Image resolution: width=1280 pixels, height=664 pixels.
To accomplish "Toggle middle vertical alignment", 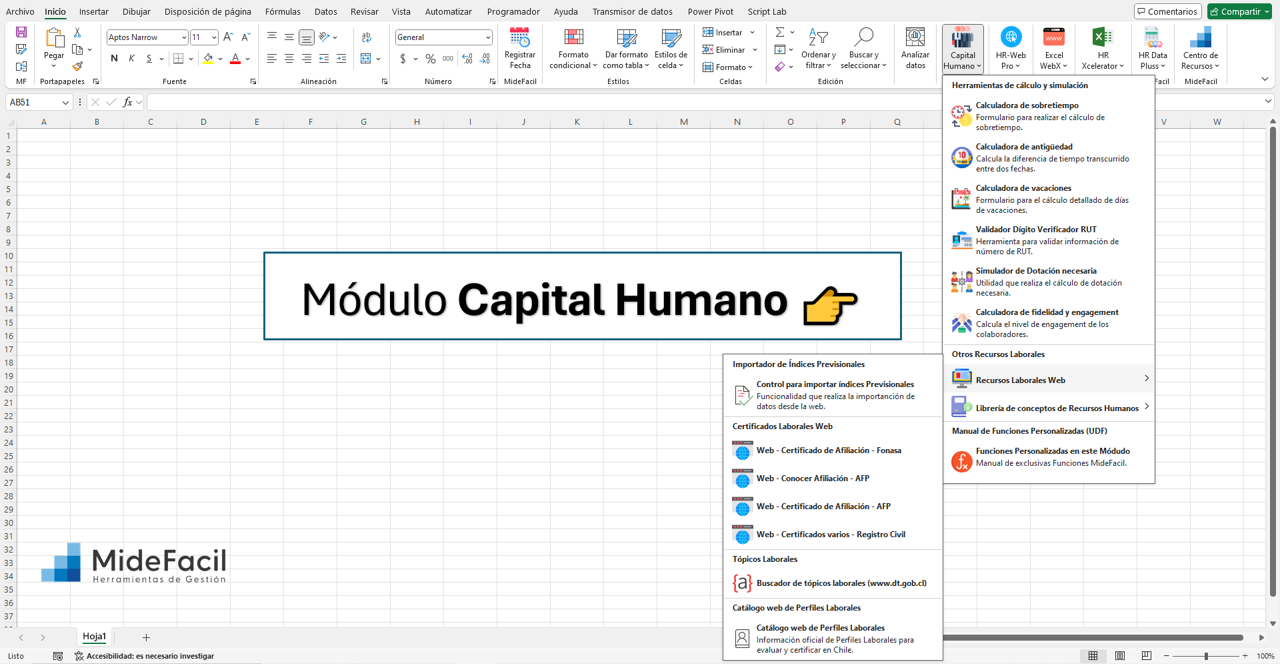I will (x=289, y=37).
